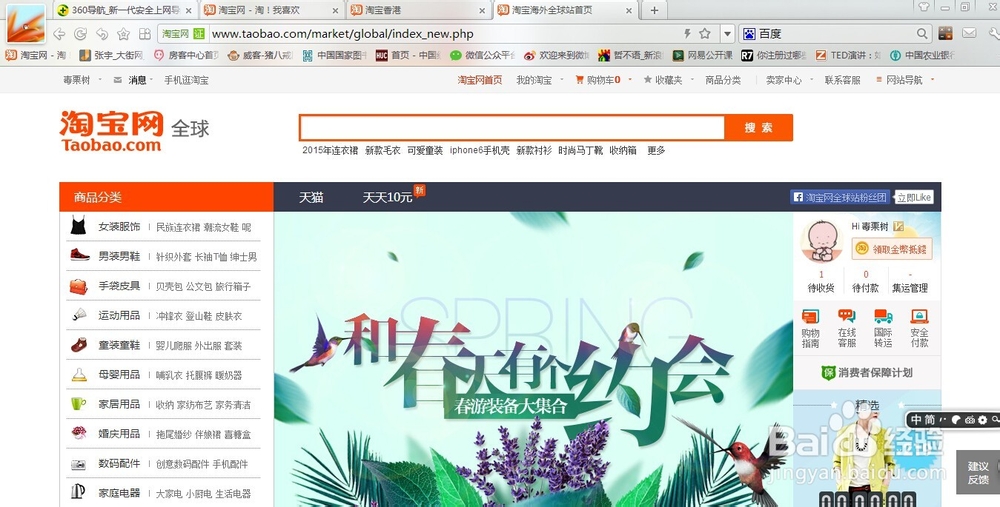Open the 张宇_大街网 bookmark
The image size is (1000, 507).
tap(112, 55)
